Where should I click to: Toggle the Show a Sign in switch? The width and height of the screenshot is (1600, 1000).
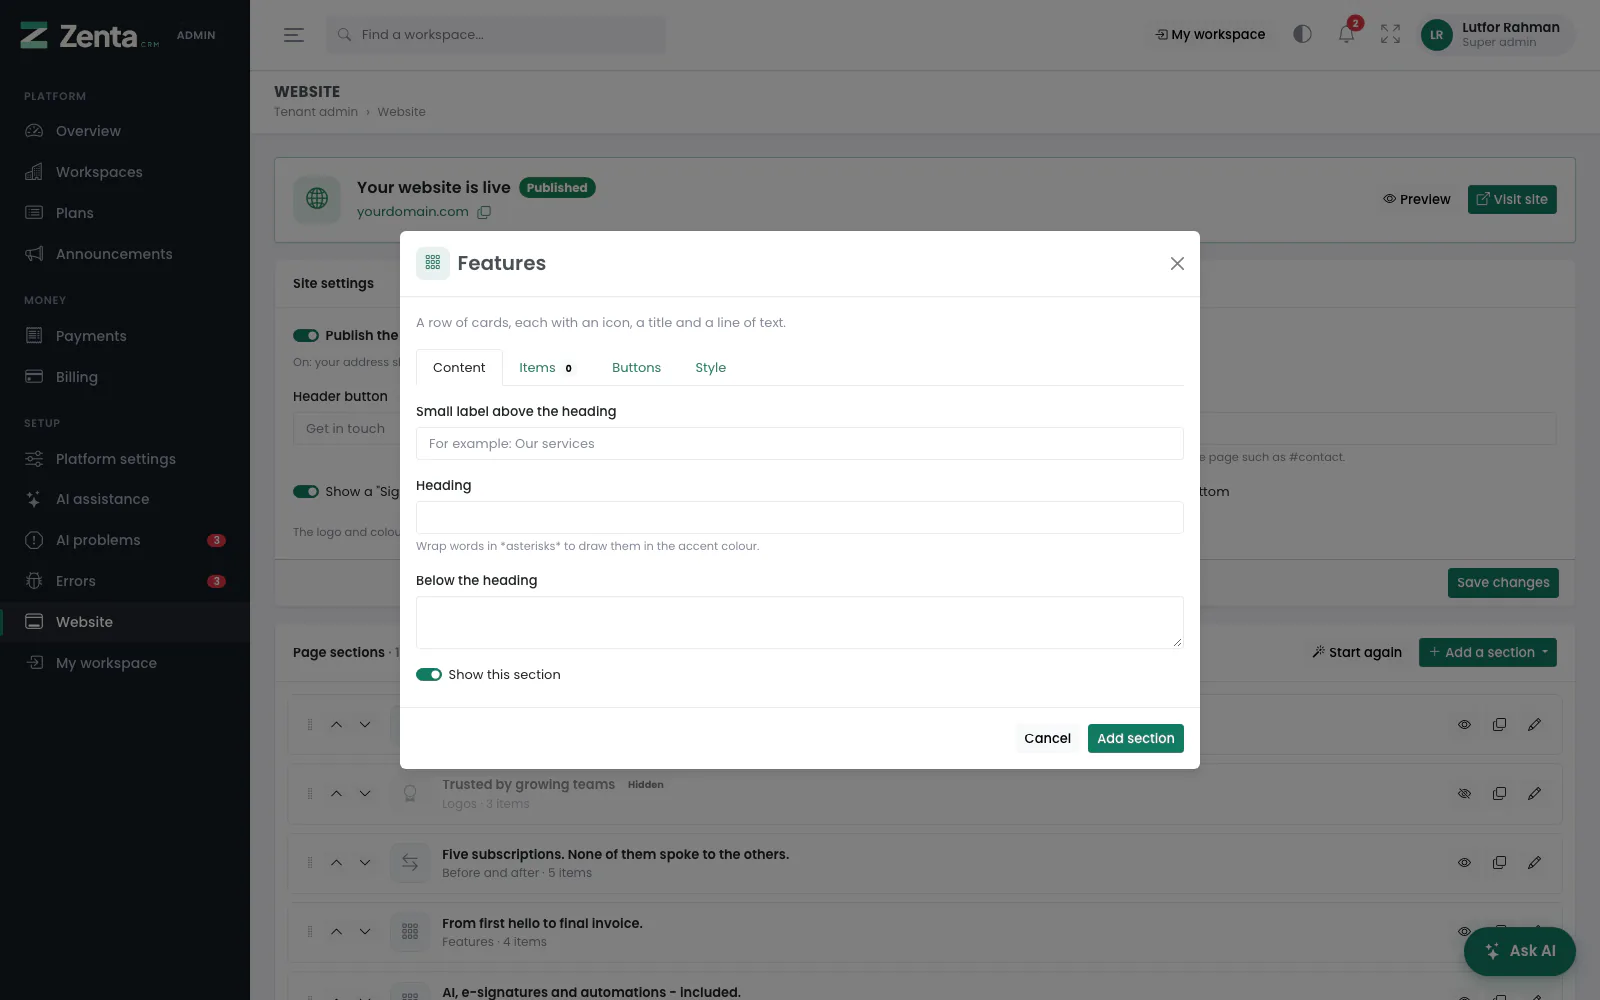click(x=306, y=492)
